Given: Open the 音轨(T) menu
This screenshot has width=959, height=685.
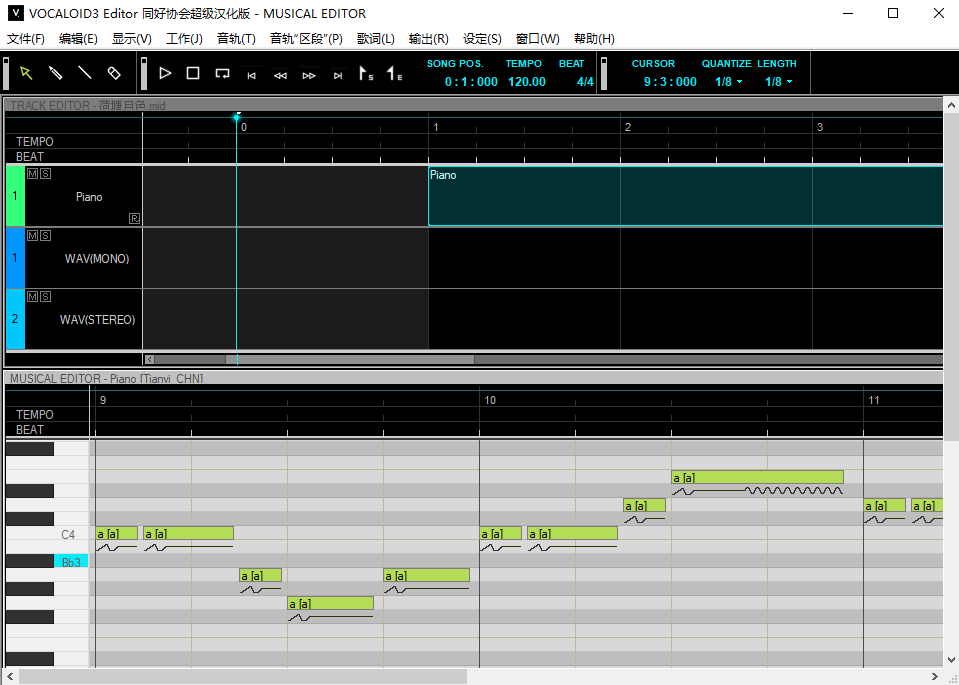Looking at the screenshot, I should (x=236, y=39).
